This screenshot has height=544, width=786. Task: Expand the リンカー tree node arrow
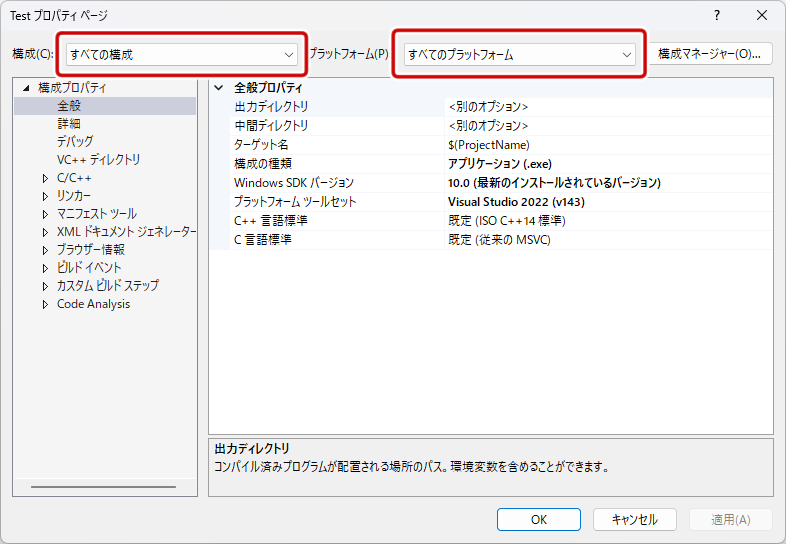point(45,196)
